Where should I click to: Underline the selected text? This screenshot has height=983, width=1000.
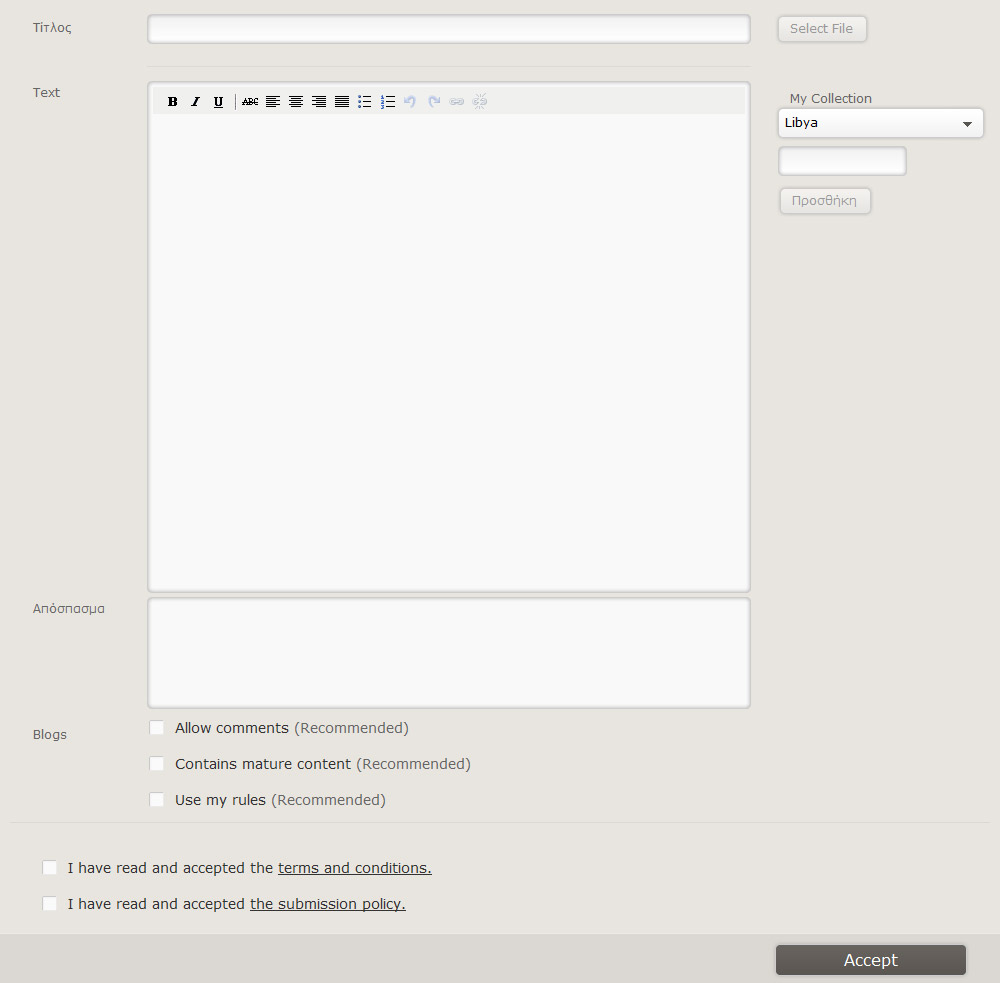219,101
